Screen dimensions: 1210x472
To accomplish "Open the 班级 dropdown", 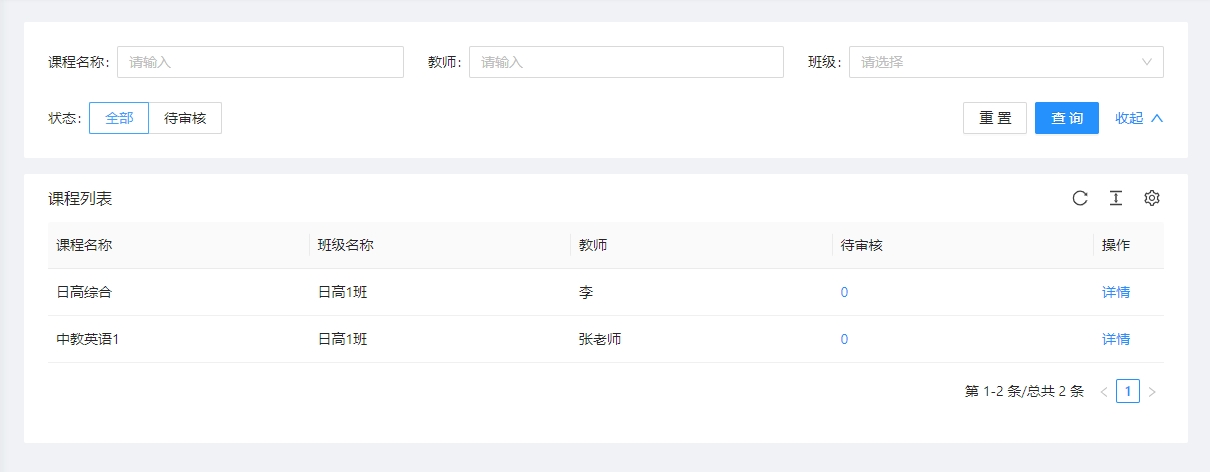I will [1006, 62].
